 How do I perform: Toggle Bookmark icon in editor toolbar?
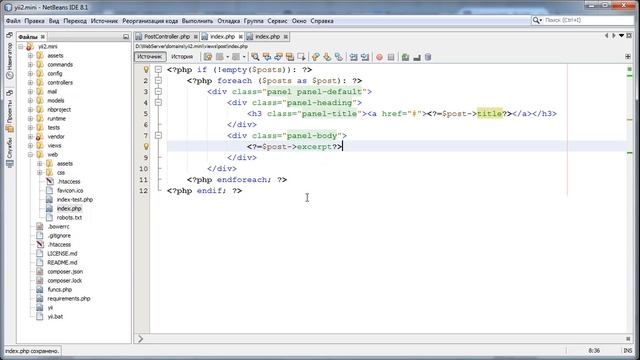click(338, 57)
